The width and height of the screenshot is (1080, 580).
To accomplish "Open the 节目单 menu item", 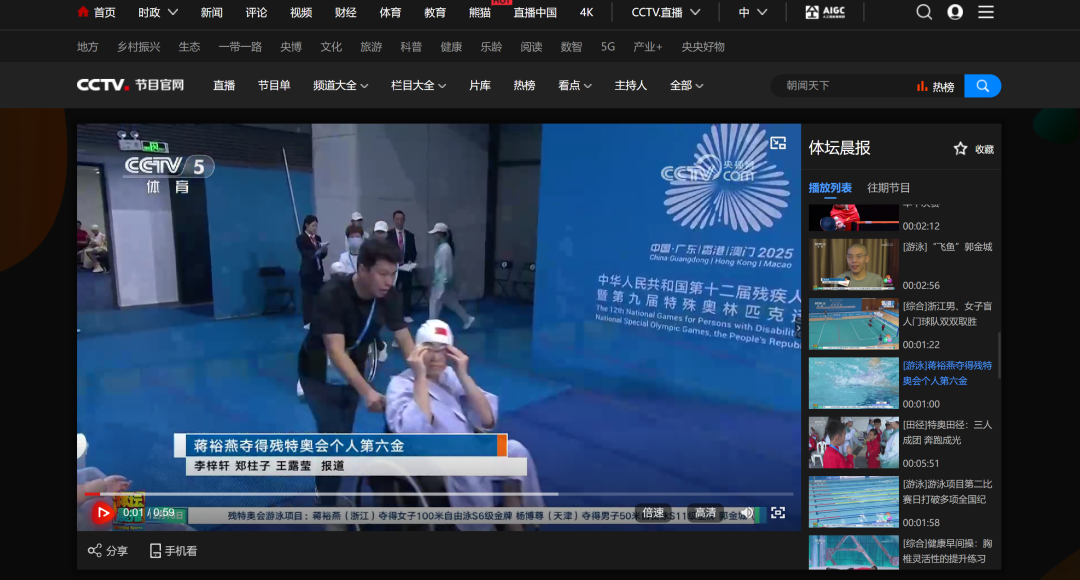I will (274, 86).
